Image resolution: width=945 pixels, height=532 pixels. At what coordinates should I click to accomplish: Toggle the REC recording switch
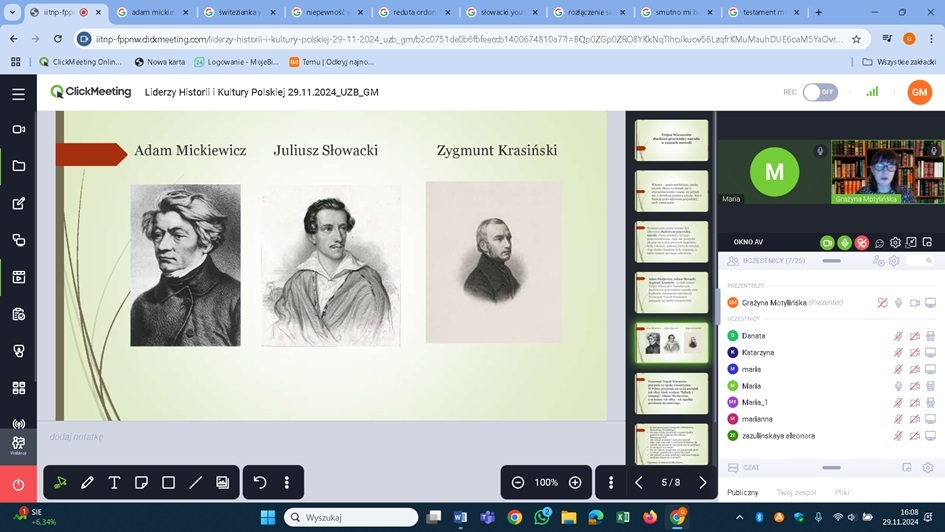point(820,92)
